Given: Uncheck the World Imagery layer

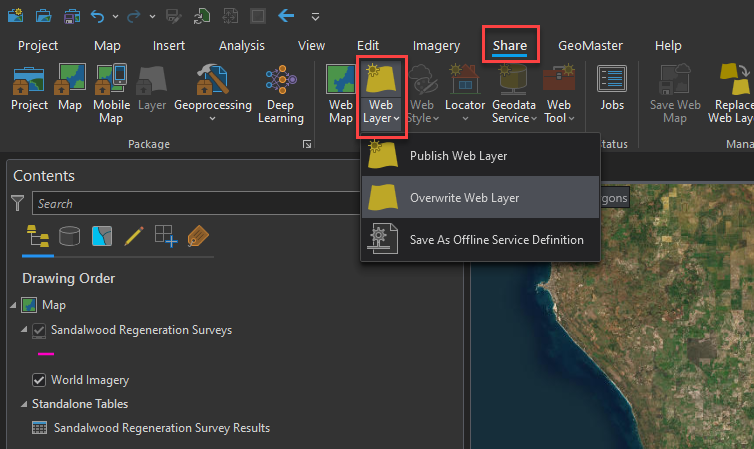Looking at the screenshot, I should (x=39, y=380).
